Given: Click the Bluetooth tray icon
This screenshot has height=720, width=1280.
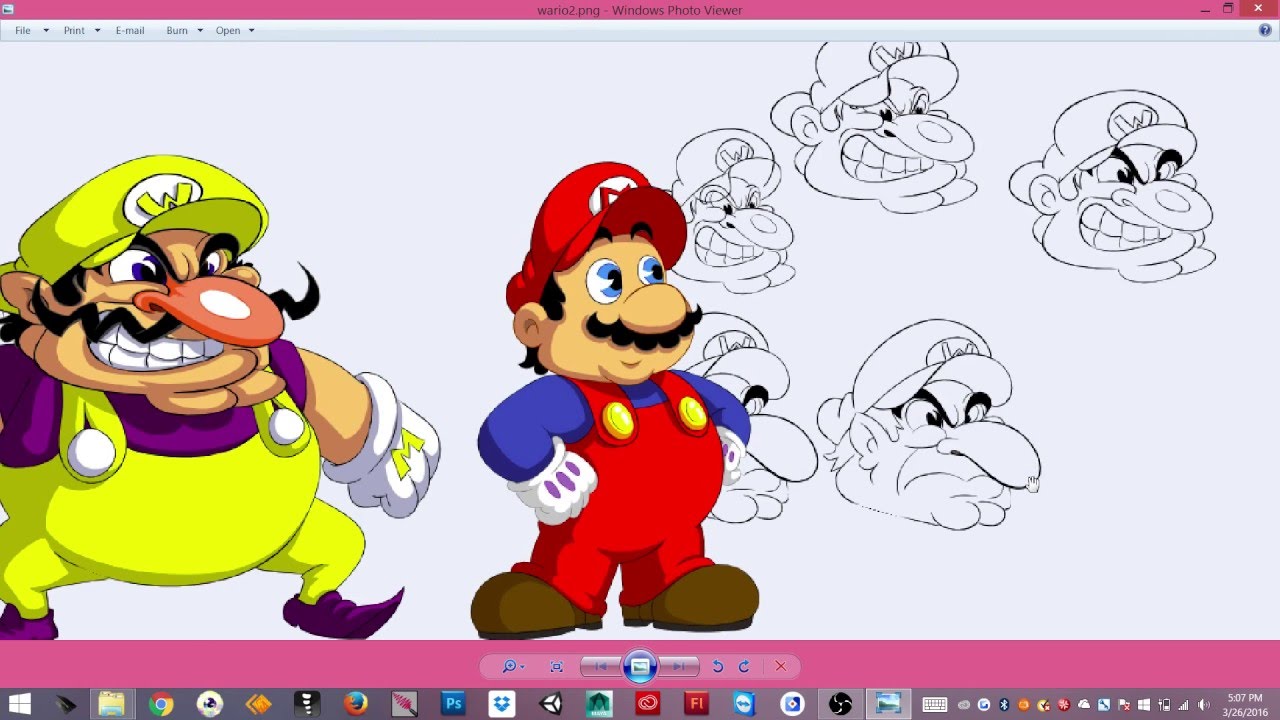Looking at the screenshot, I should (1004, 704).
